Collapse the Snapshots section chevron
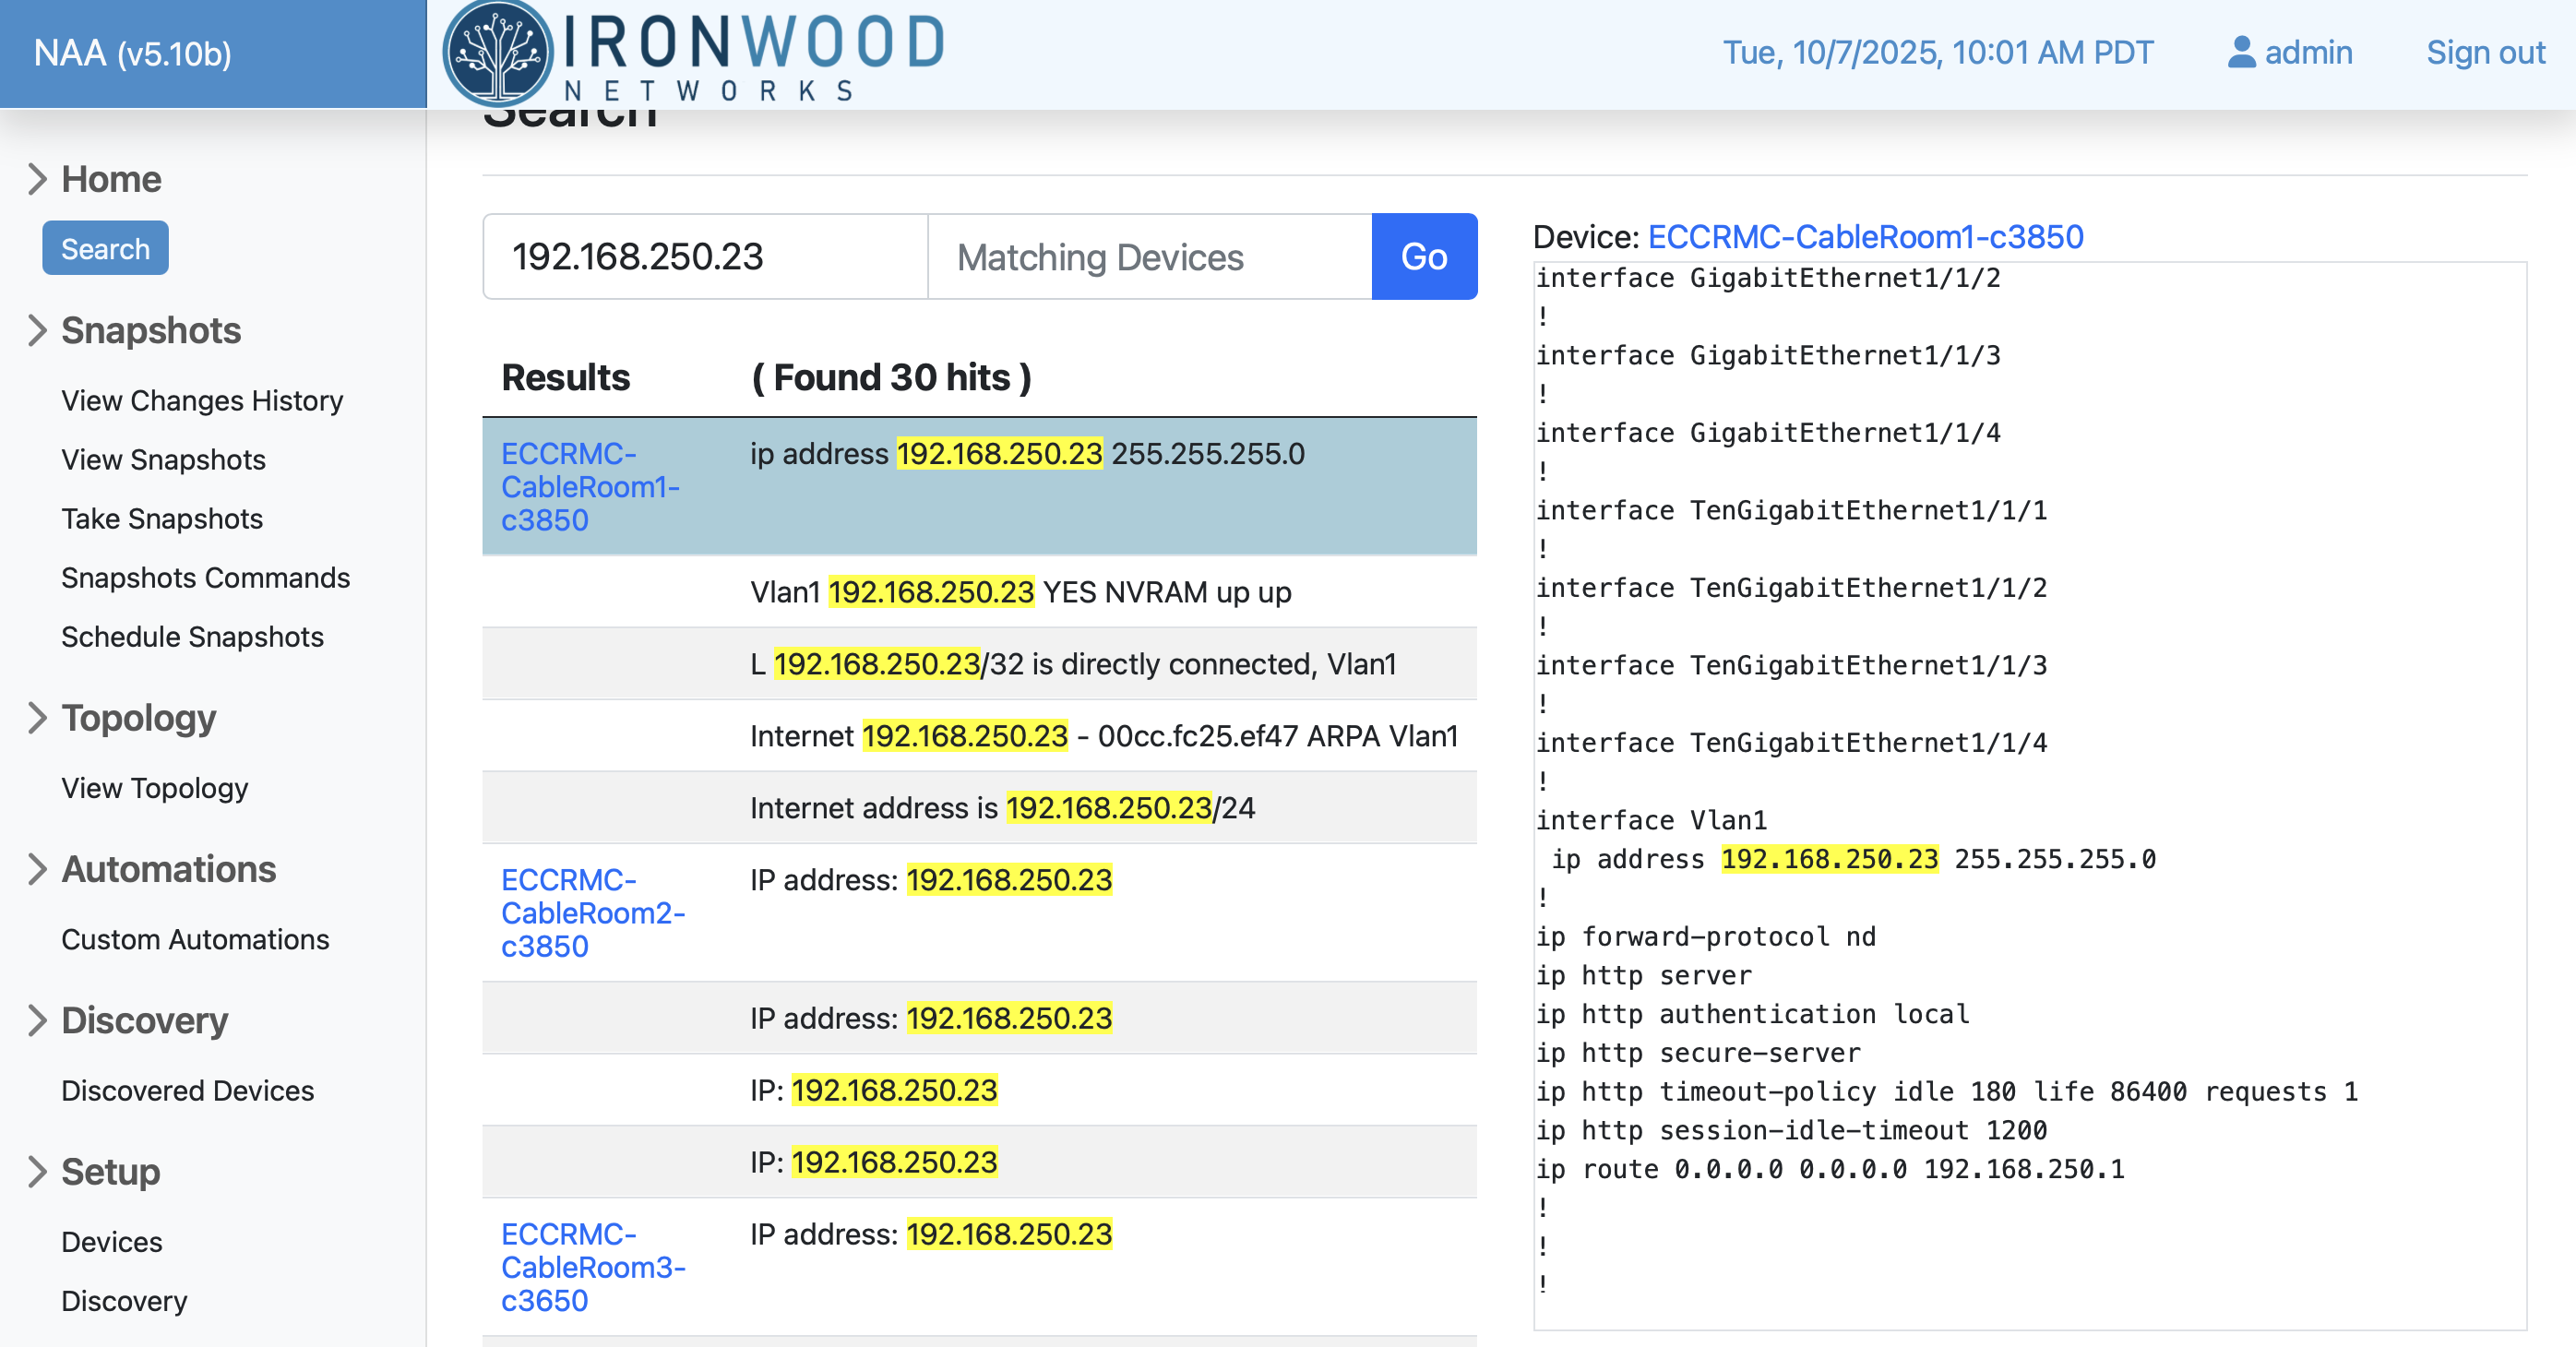The width and height of the screenshot is (2576, 1347). (x=37, y=330)
